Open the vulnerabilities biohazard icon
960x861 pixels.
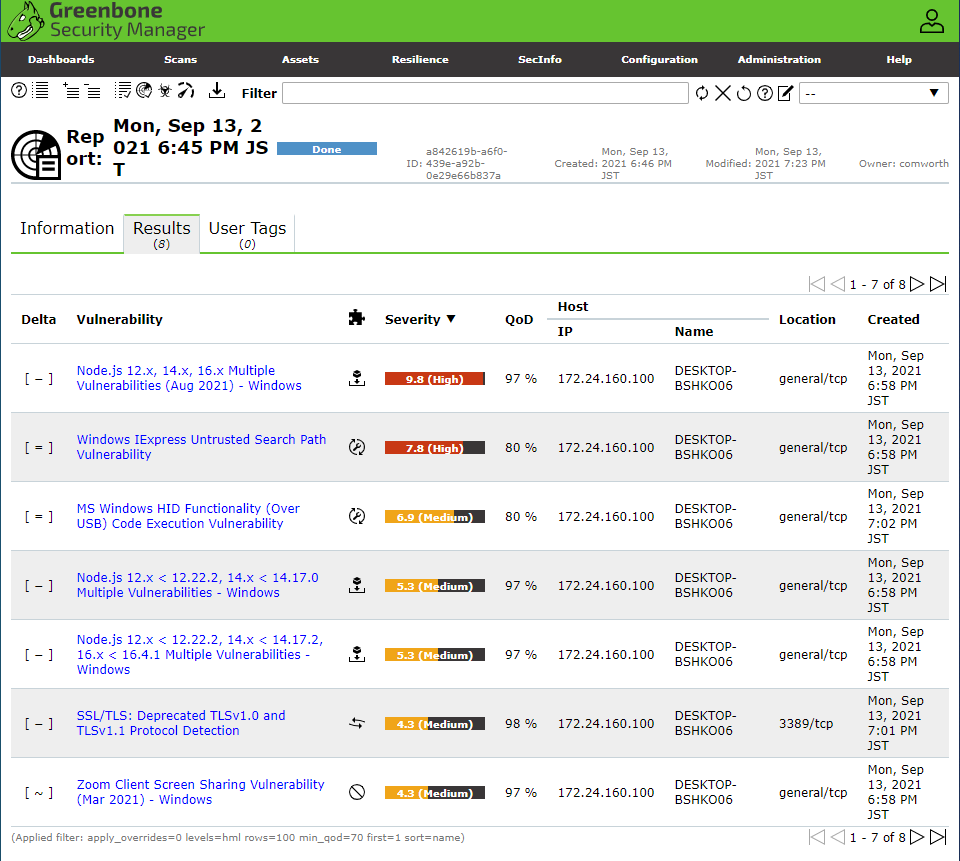click(164, 92)
